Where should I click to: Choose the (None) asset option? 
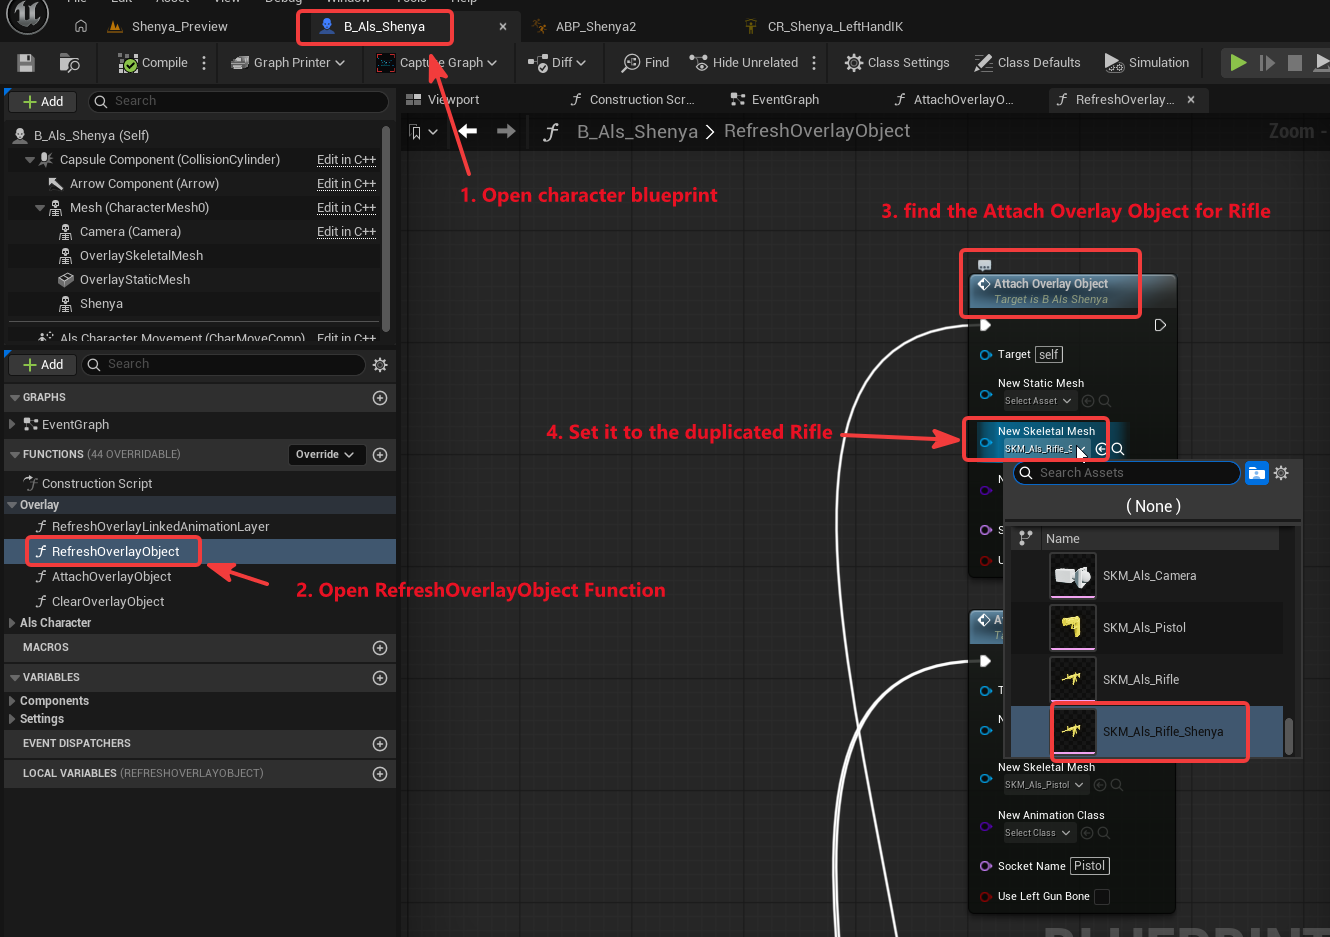(1153, 506)
